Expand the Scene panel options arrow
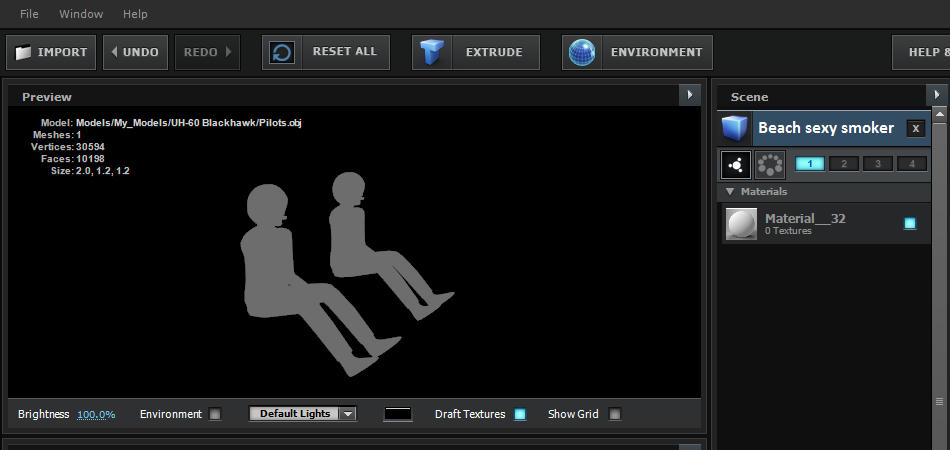The height and width of the screenshot is (450, 950). [937, 95]
